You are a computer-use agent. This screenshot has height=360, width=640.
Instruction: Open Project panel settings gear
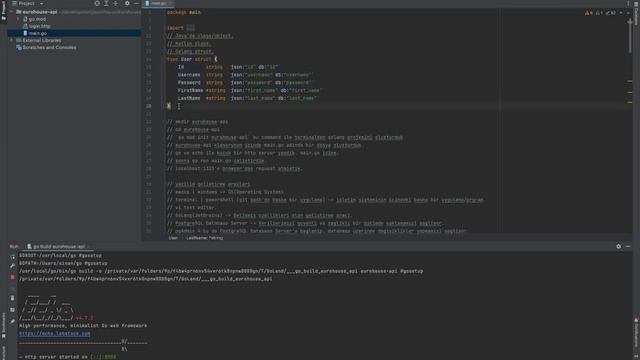click(x=127, y=3)
